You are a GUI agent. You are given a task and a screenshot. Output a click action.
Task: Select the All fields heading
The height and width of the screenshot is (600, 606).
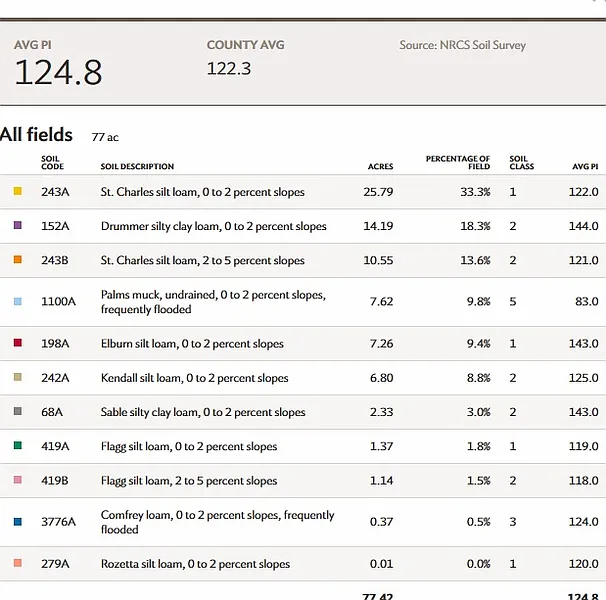pos(37,135)
